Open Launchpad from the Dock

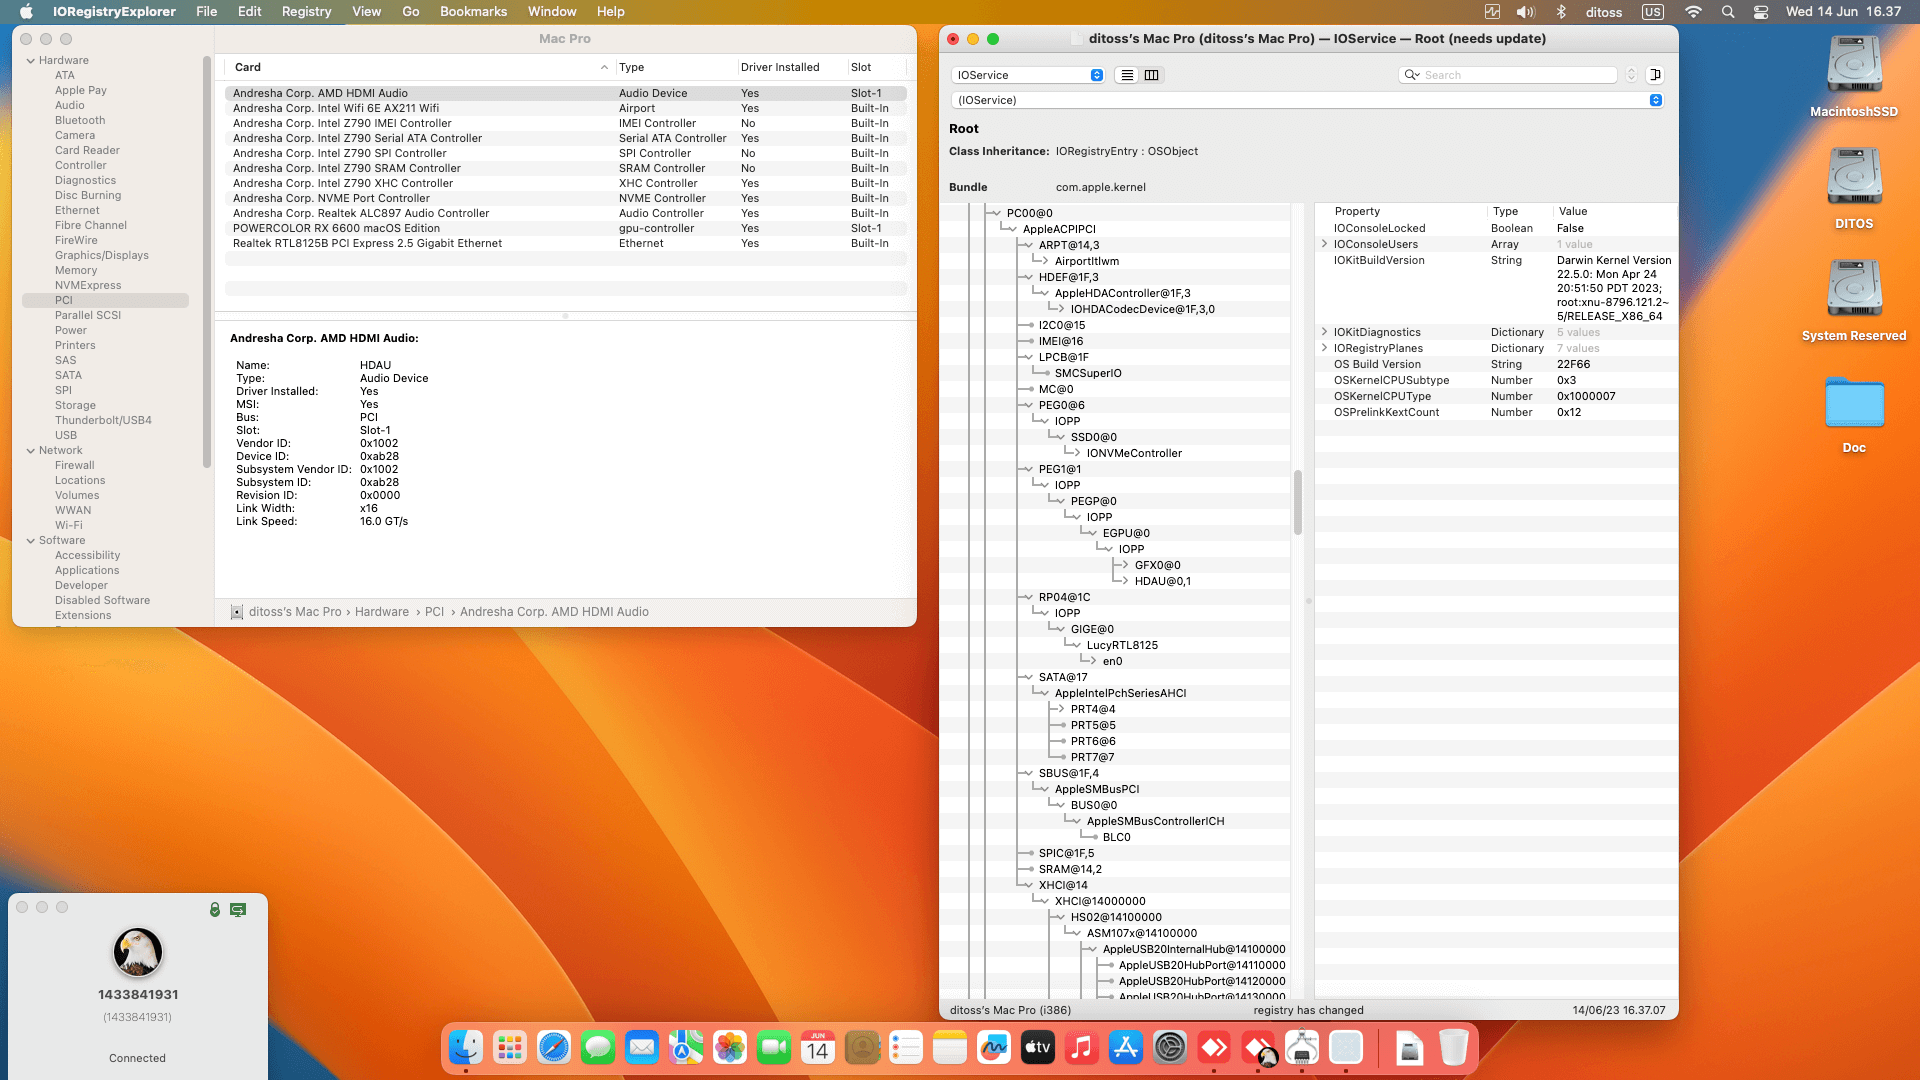click(510, 1047)
